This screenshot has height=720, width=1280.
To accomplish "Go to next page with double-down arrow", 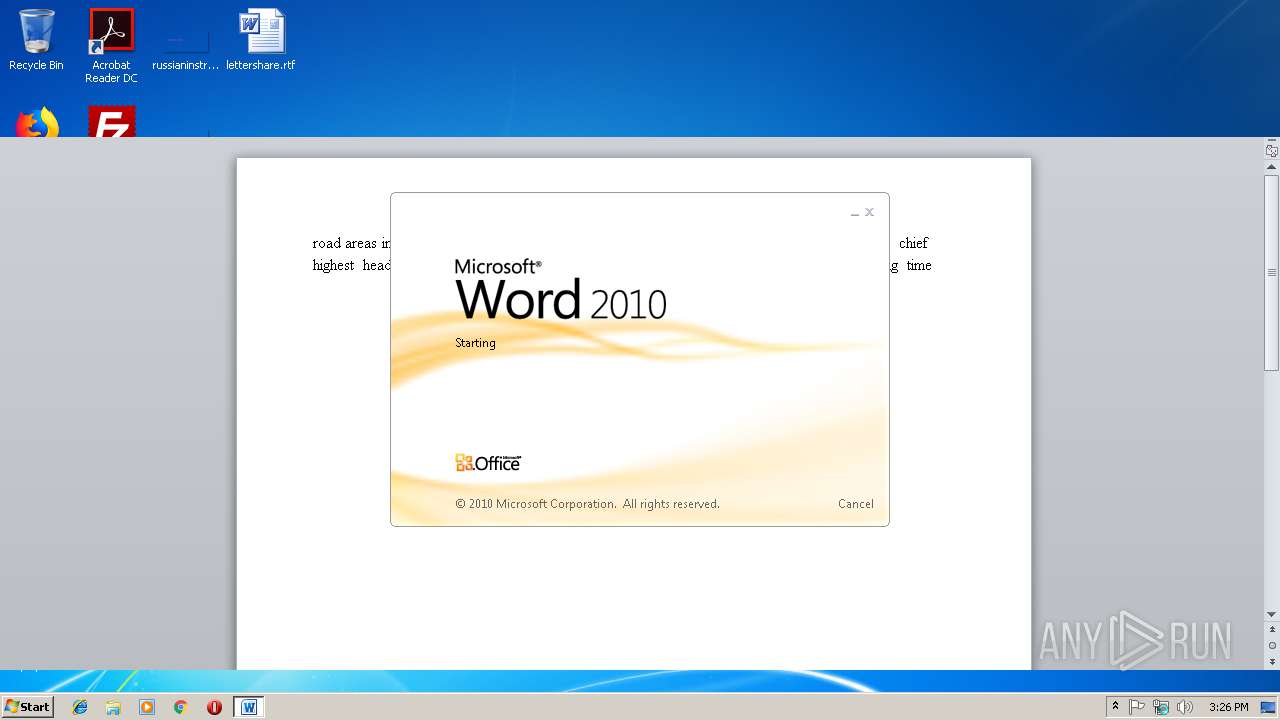I will 1271,661.
